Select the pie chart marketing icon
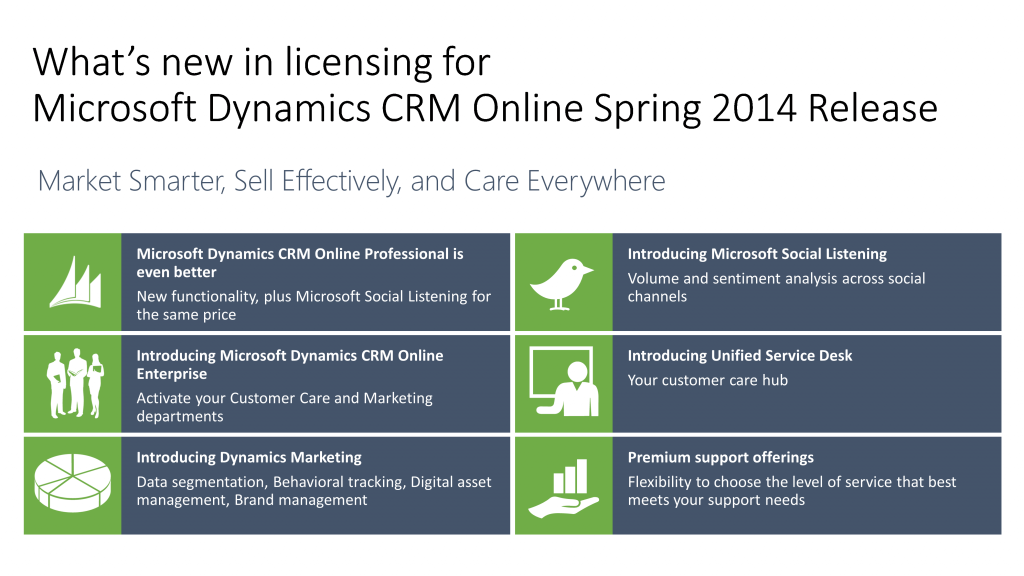 pyautogui.click(x=74, y=485)
